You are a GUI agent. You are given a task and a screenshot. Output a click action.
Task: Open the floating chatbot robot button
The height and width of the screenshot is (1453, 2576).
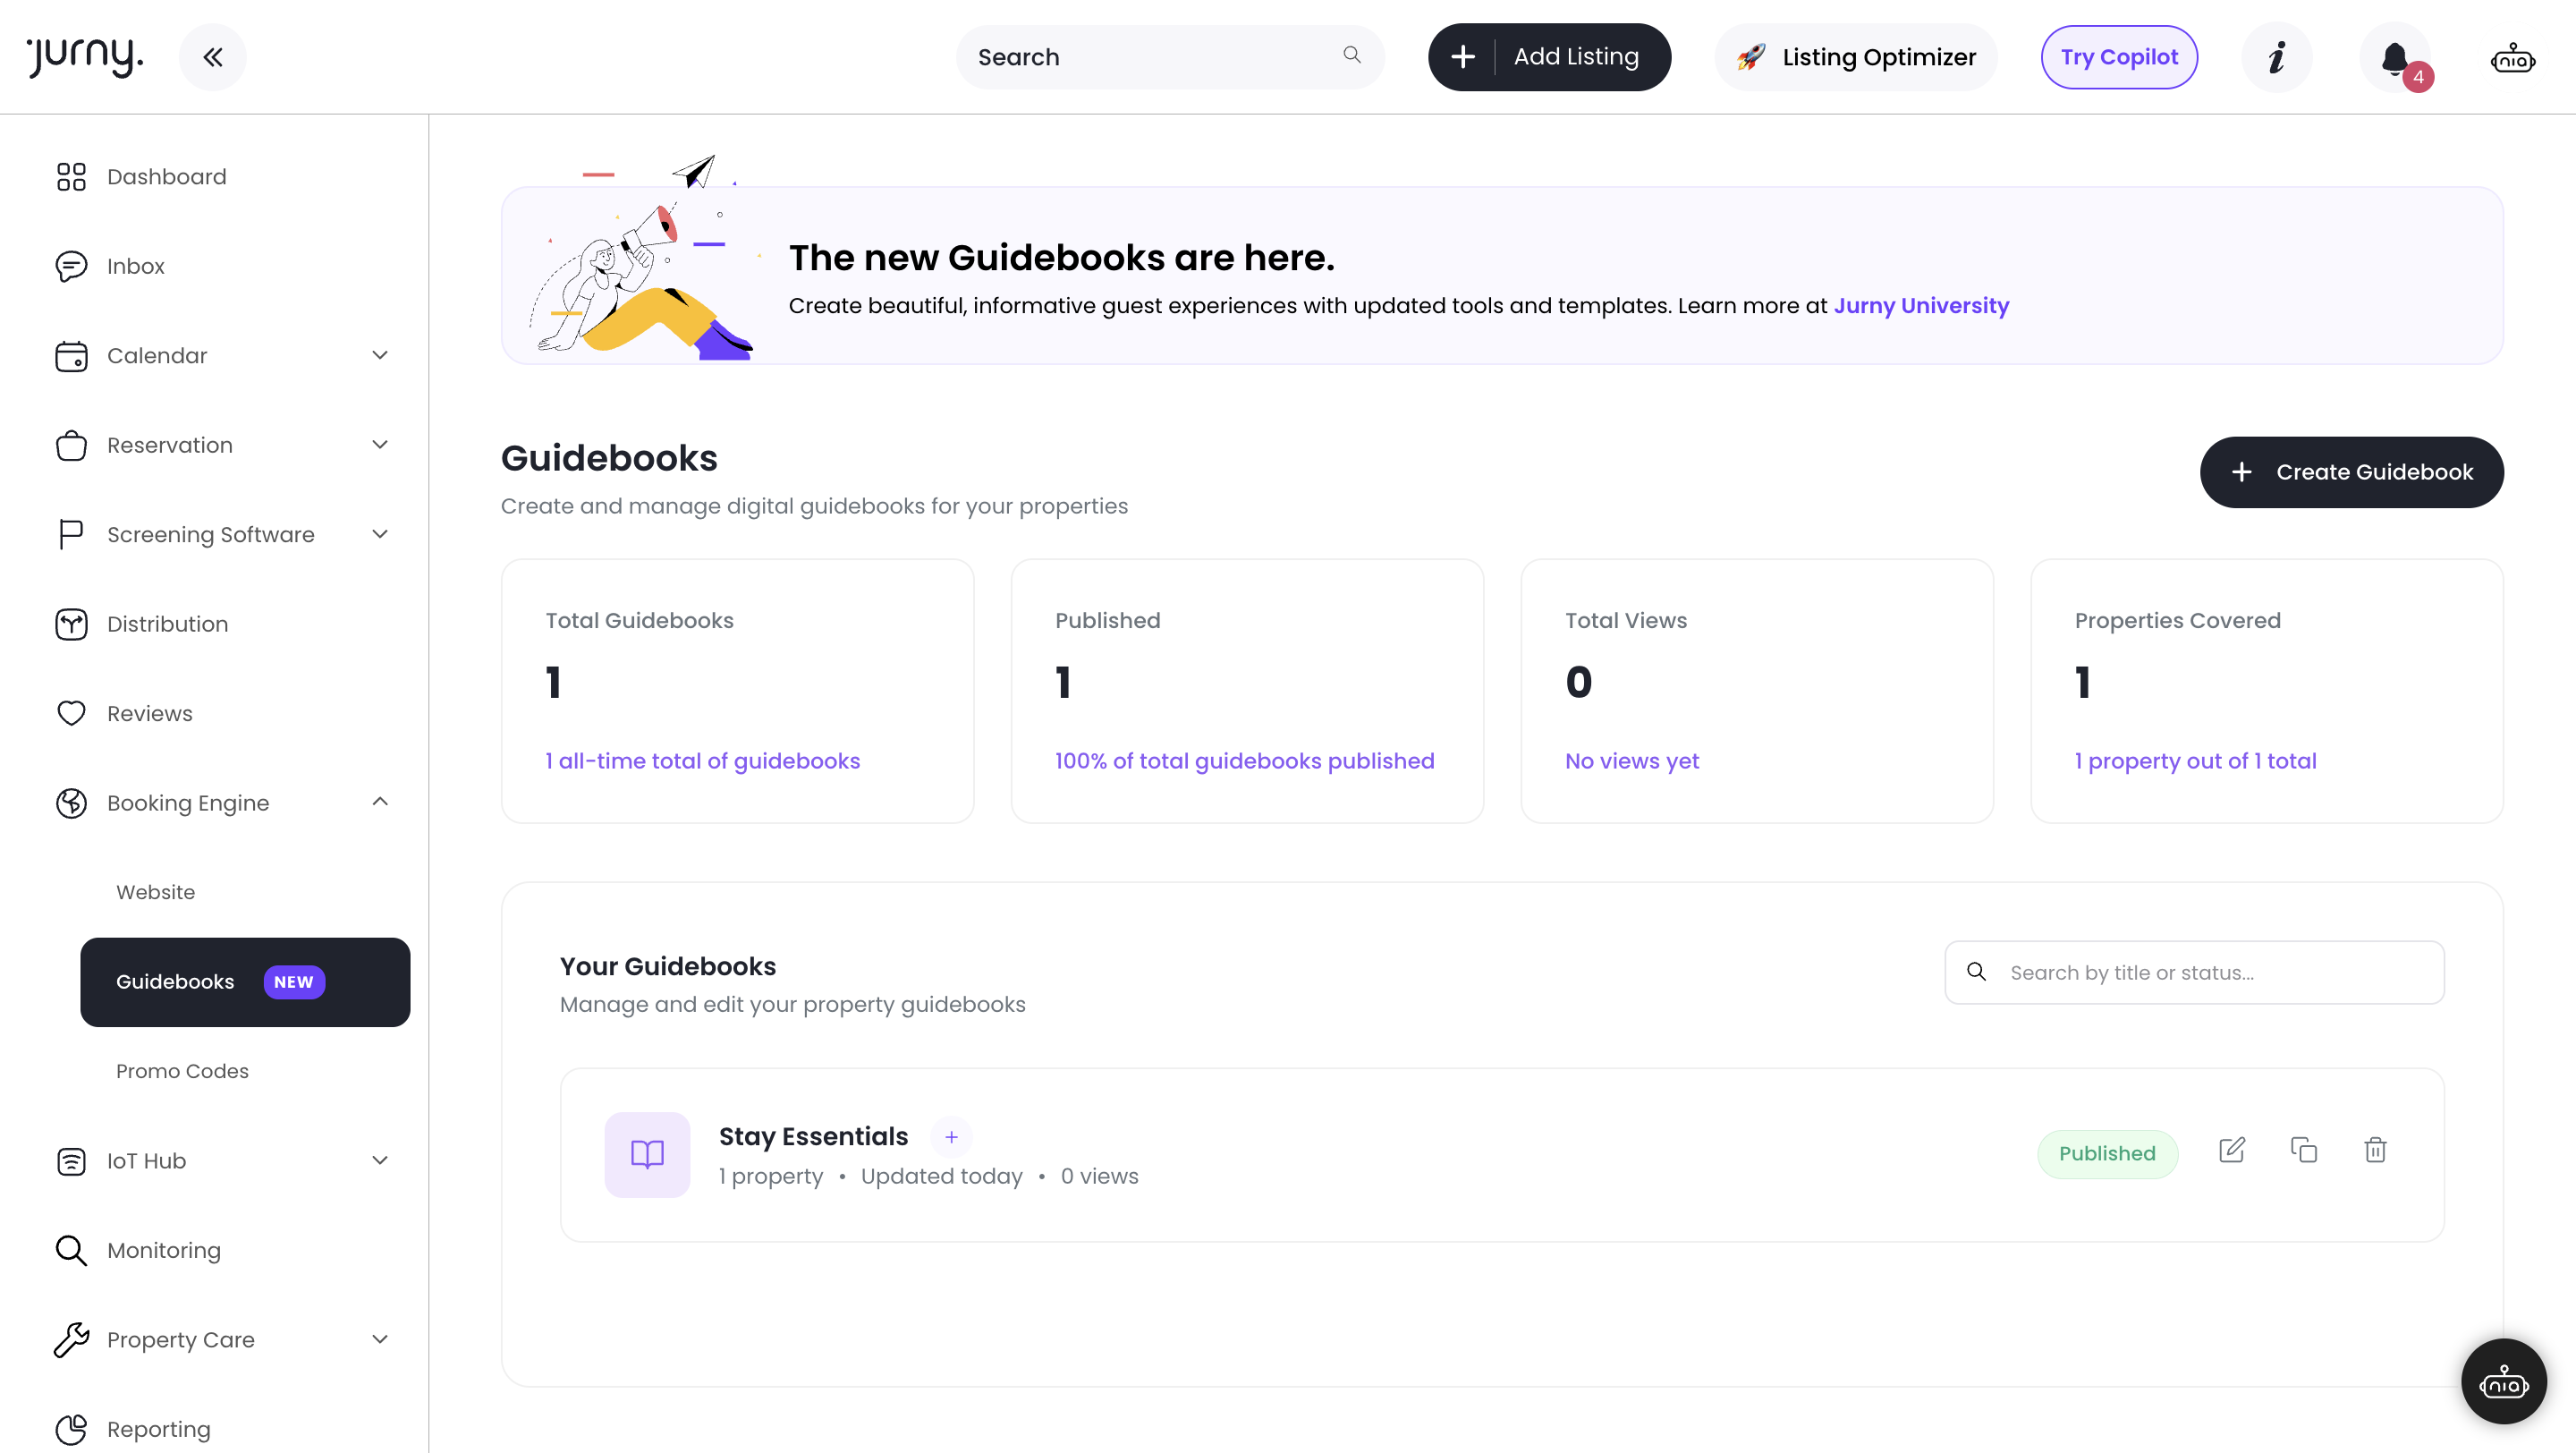pyautogui.click(x=2503, y=1382)
